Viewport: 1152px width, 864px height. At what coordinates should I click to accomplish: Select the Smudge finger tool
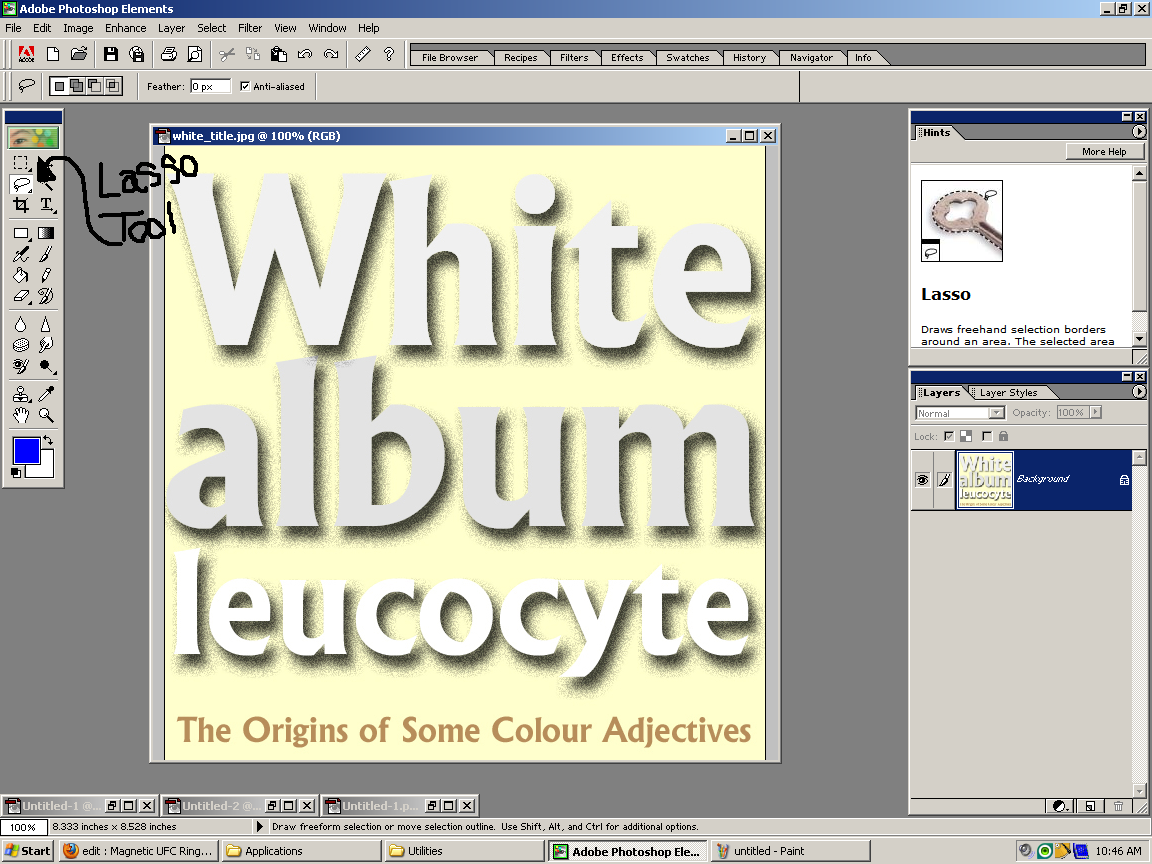(x=46, y=345)
